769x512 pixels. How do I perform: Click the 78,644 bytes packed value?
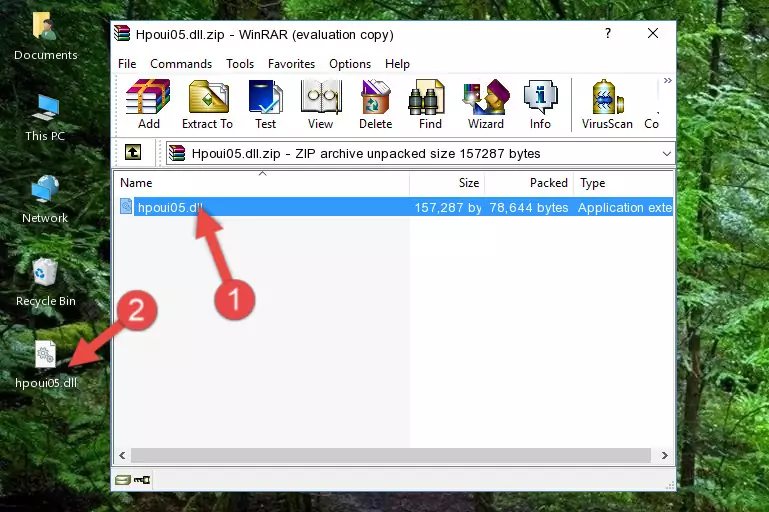coord(529,207)
